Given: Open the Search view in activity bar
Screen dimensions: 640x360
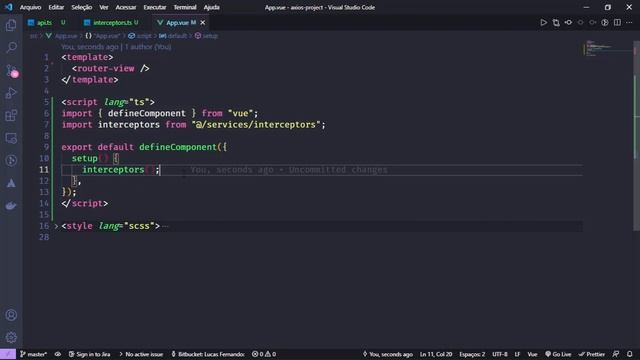Looking at the screenshot, I should [x=11, y=47].
